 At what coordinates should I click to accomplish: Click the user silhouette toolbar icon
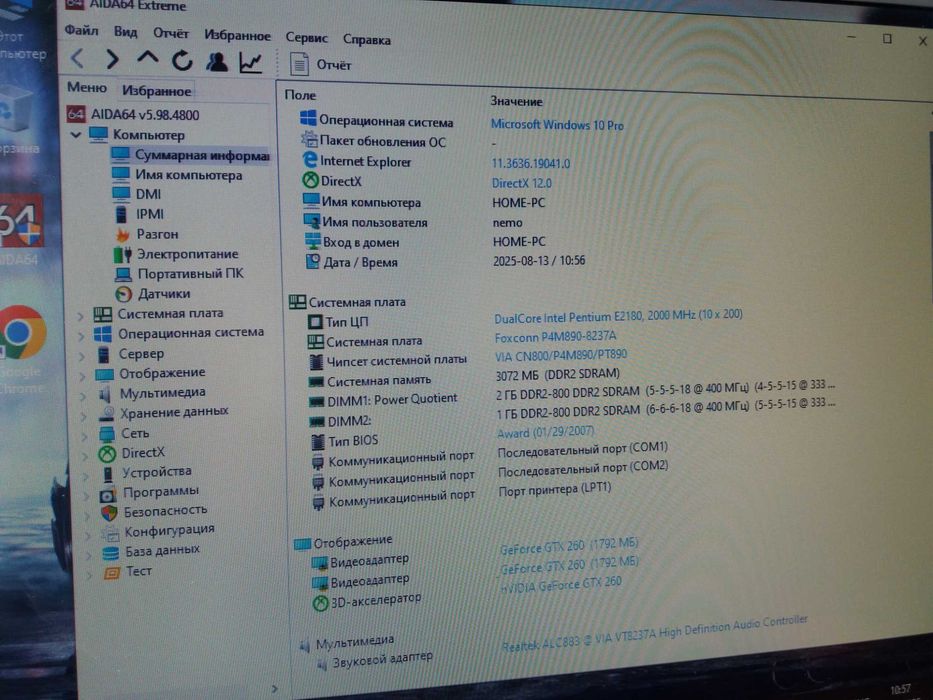[217, 61]
